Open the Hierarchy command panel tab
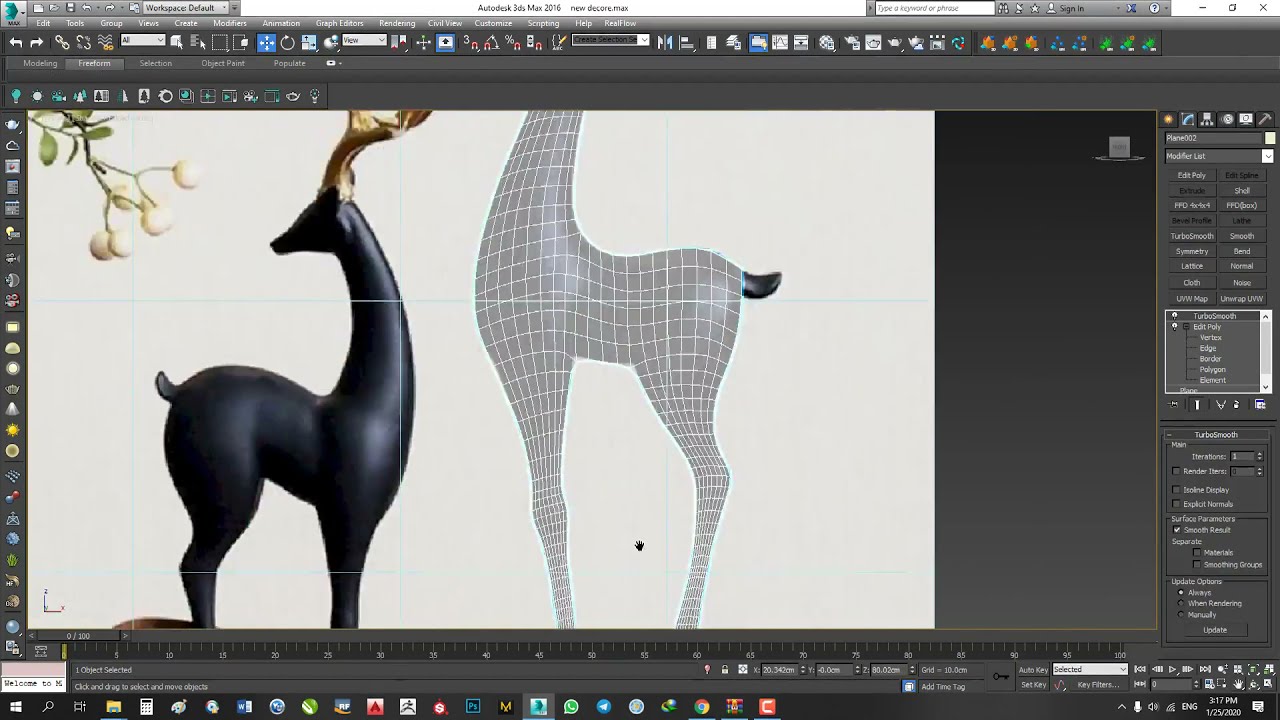Viewport: 1280px width, 720px height. (1208, 119)
